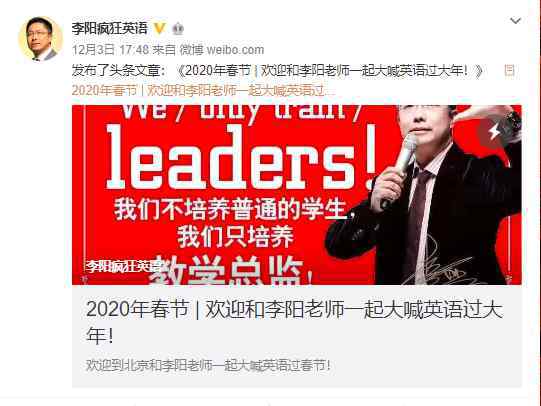This screenshot has height=406, width=541.
Task: Open 李阳疯狂英语 profile via avatar photo
Action: tap(40, 39)
